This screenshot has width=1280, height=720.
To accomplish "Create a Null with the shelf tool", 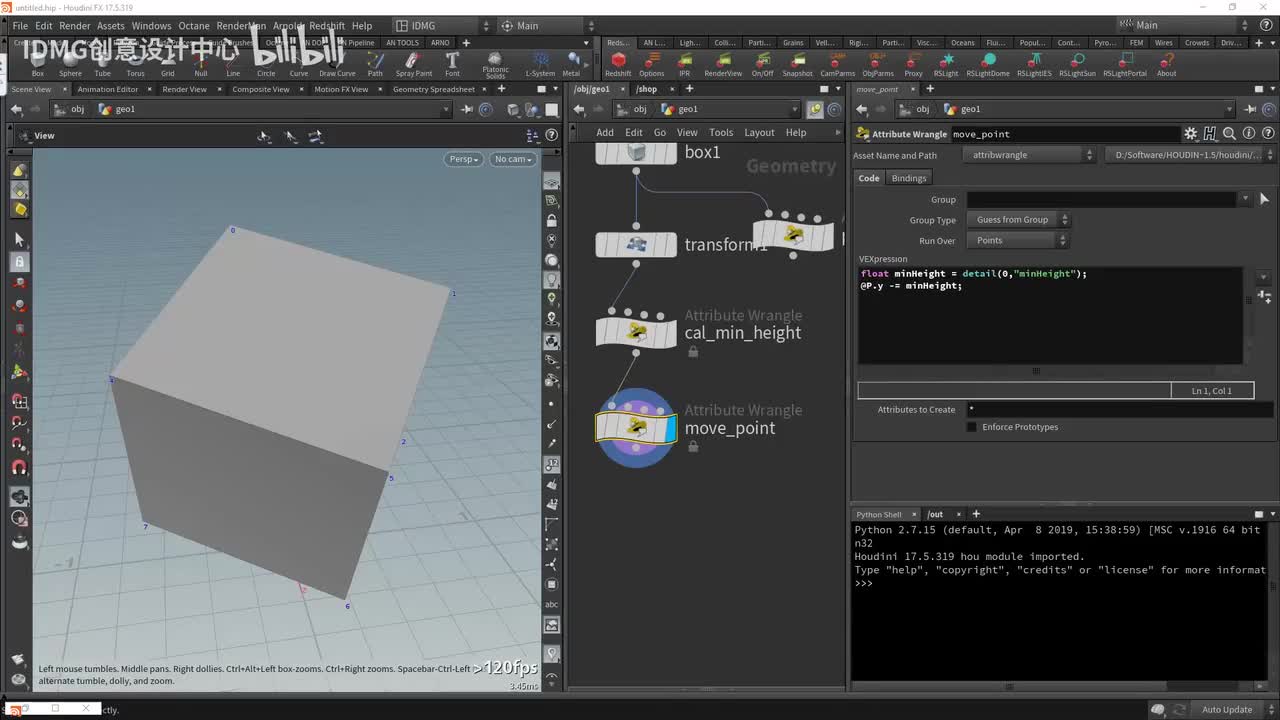I will (x=201, y=66).
